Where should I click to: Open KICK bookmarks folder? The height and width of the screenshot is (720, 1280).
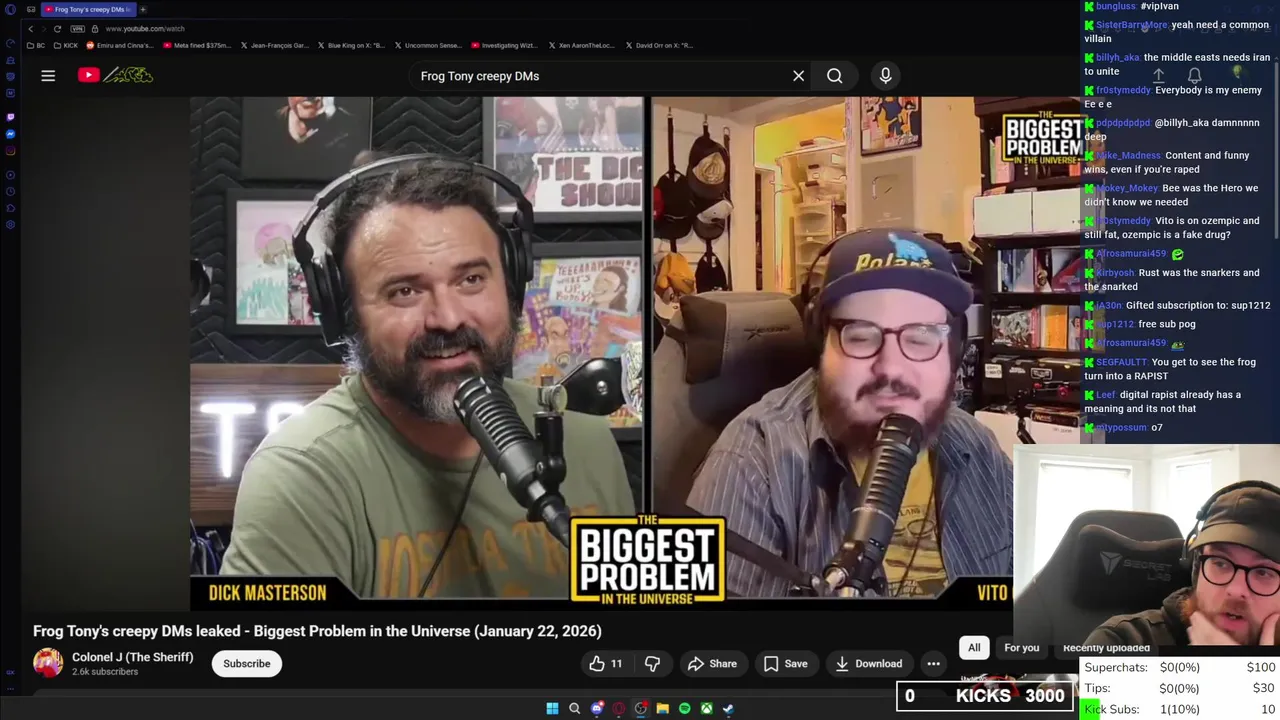[x=65, y=45]
